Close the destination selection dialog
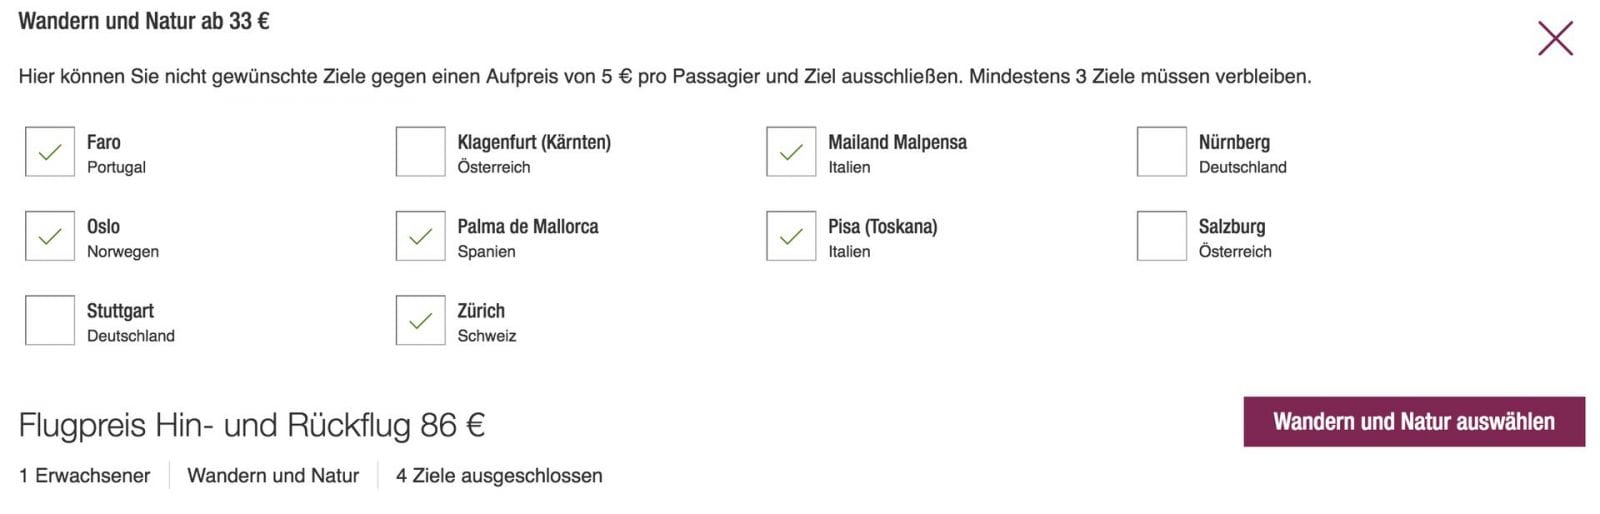The image size is (1600, 514). [1555, 39]
